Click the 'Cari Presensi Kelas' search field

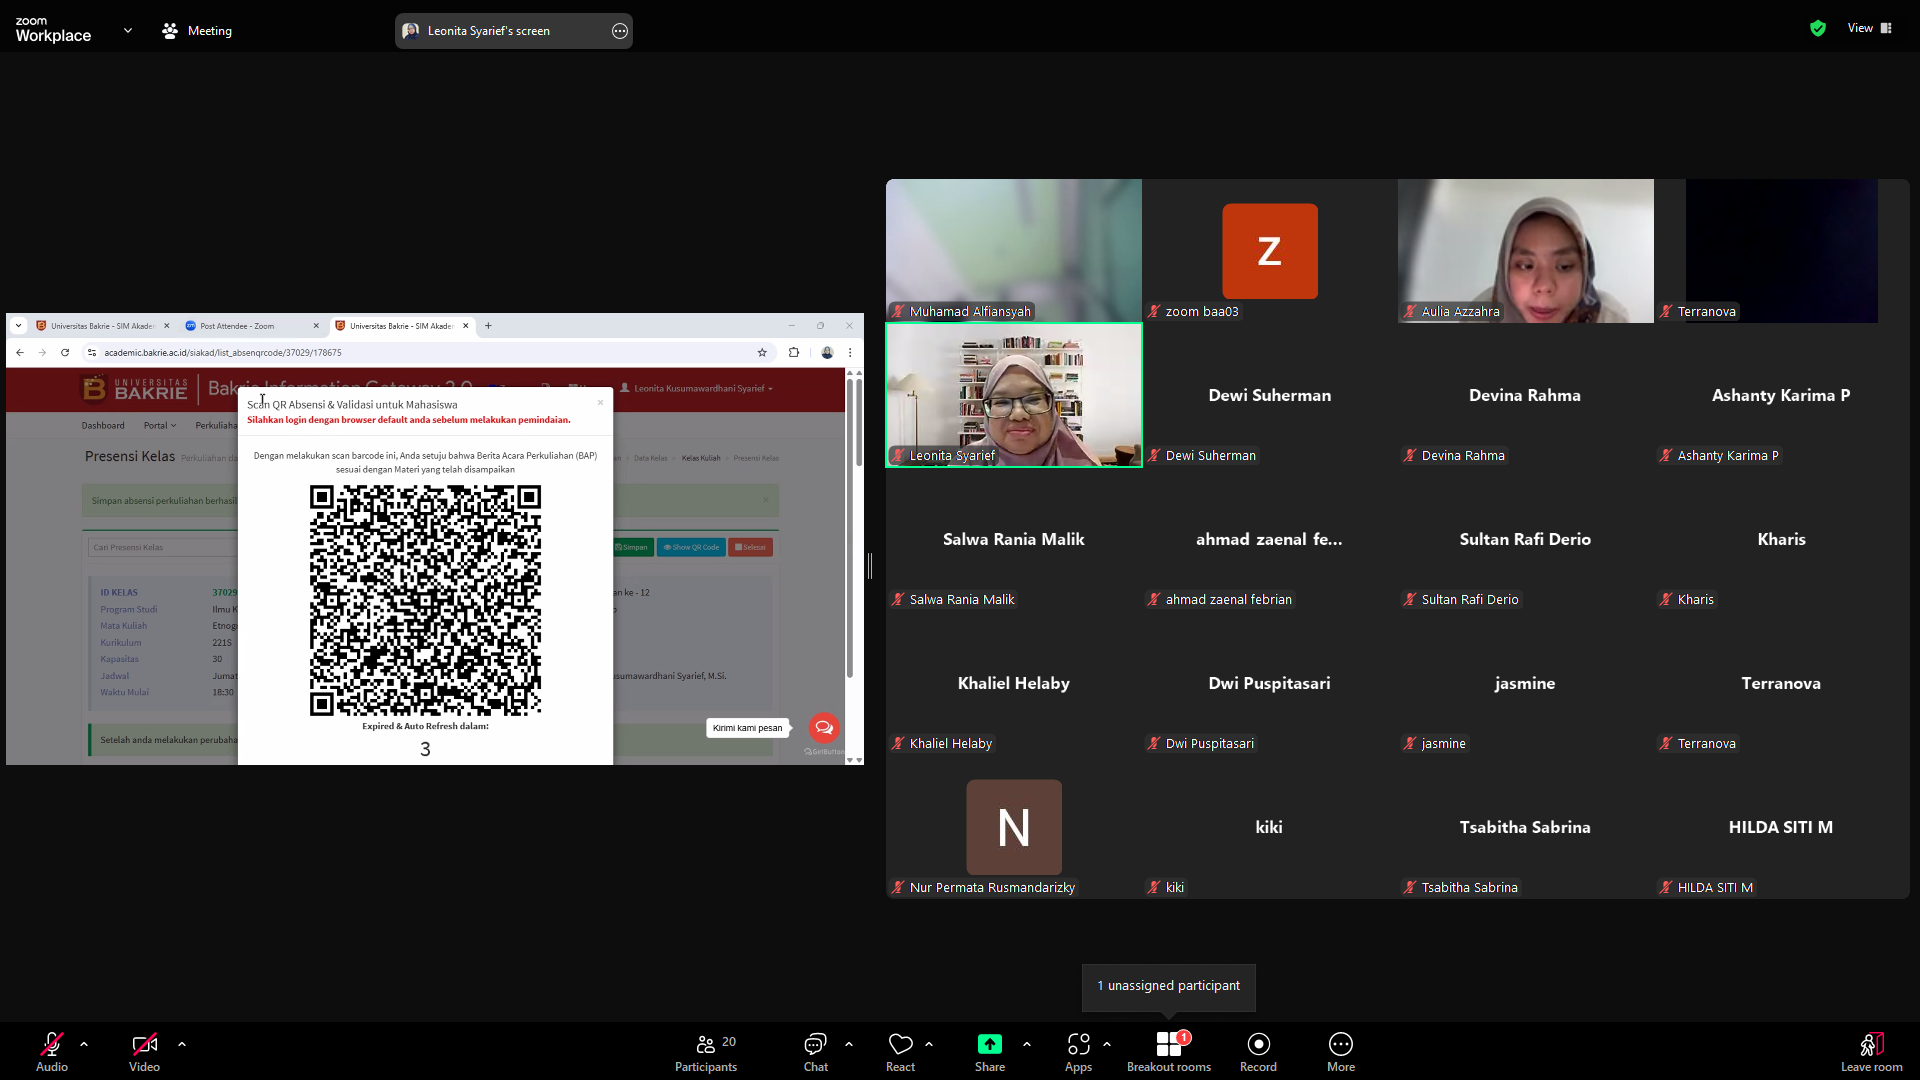tap(163, 547)
